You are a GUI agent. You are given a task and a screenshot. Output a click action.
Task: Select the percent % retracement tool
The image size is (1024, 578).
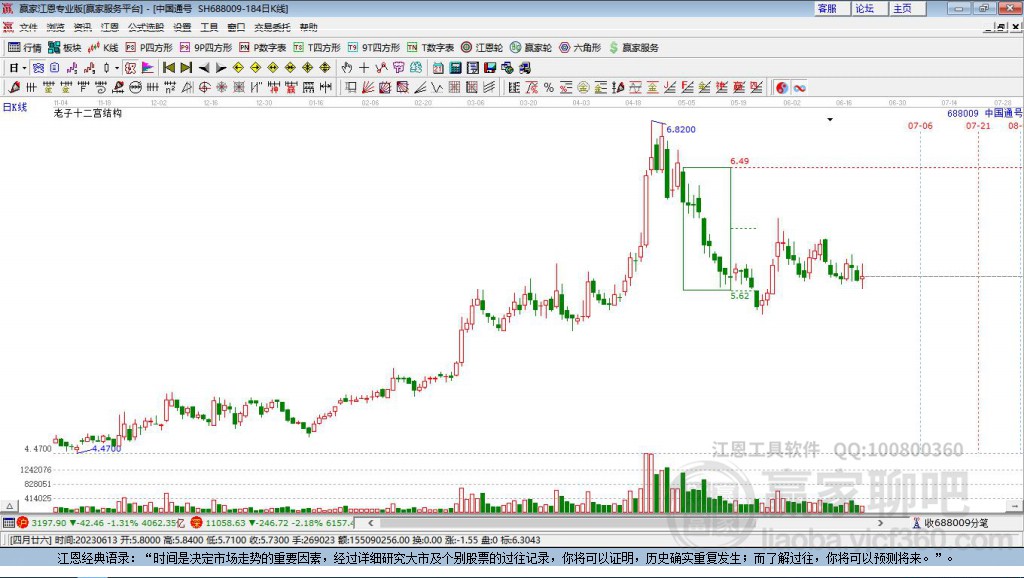549,88
